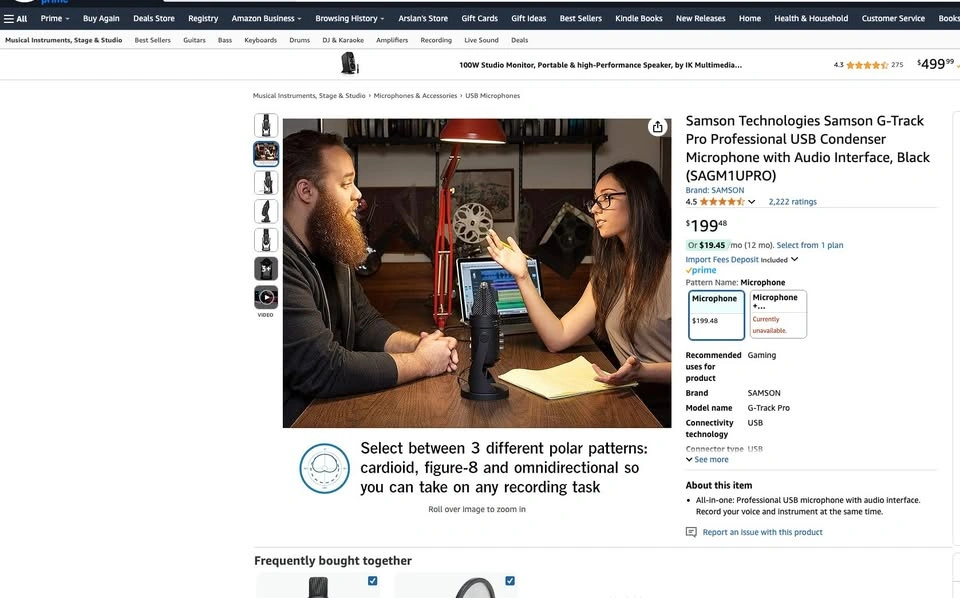Uncheck the second frequently bought item checkbox
Image resolution: width=960 pixels, height=598 pixels.
(x=510, y=581)
